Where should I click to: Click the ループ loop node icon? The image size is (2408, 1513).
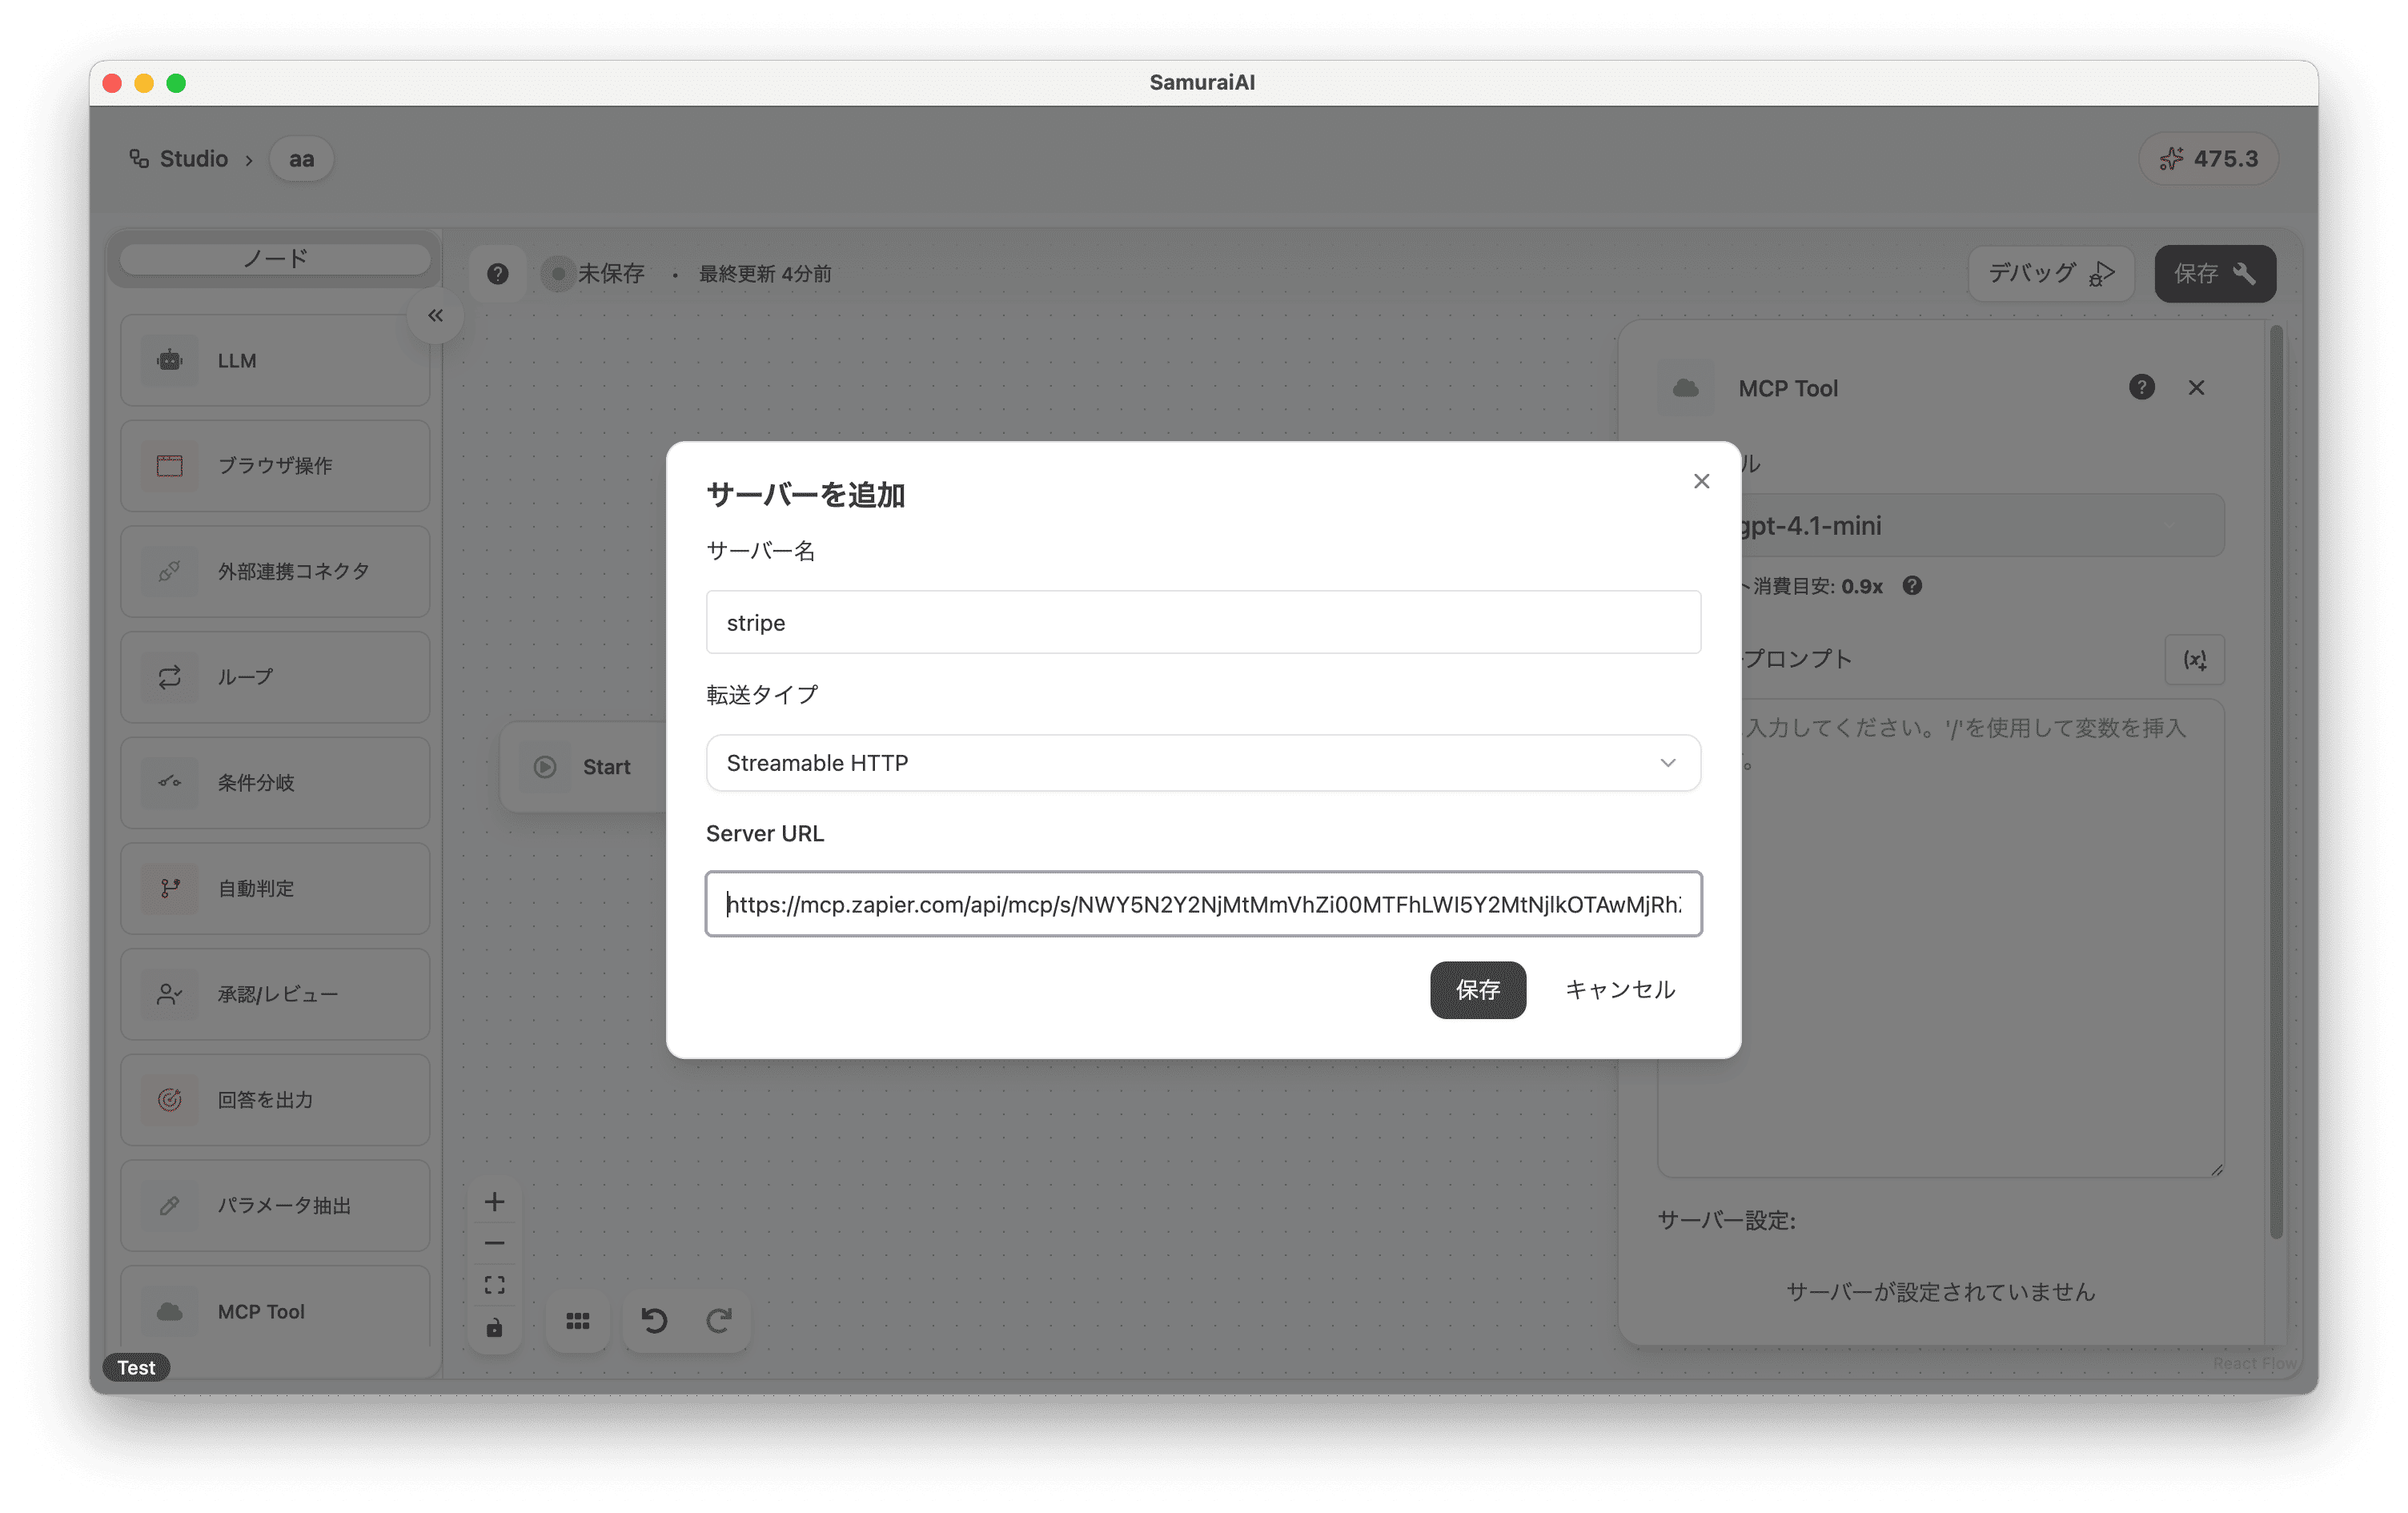[x=170, y=677]
